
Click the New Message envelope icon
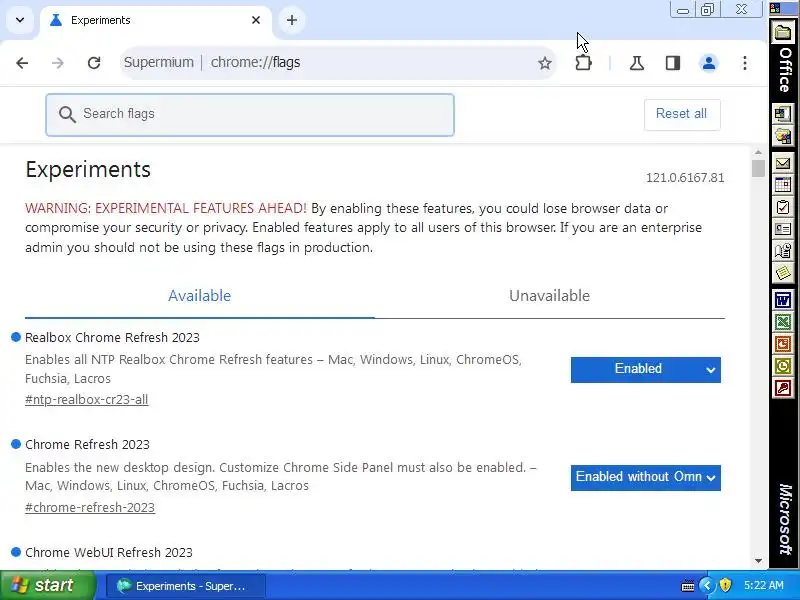pyautogui.click(x=783, y=163)
